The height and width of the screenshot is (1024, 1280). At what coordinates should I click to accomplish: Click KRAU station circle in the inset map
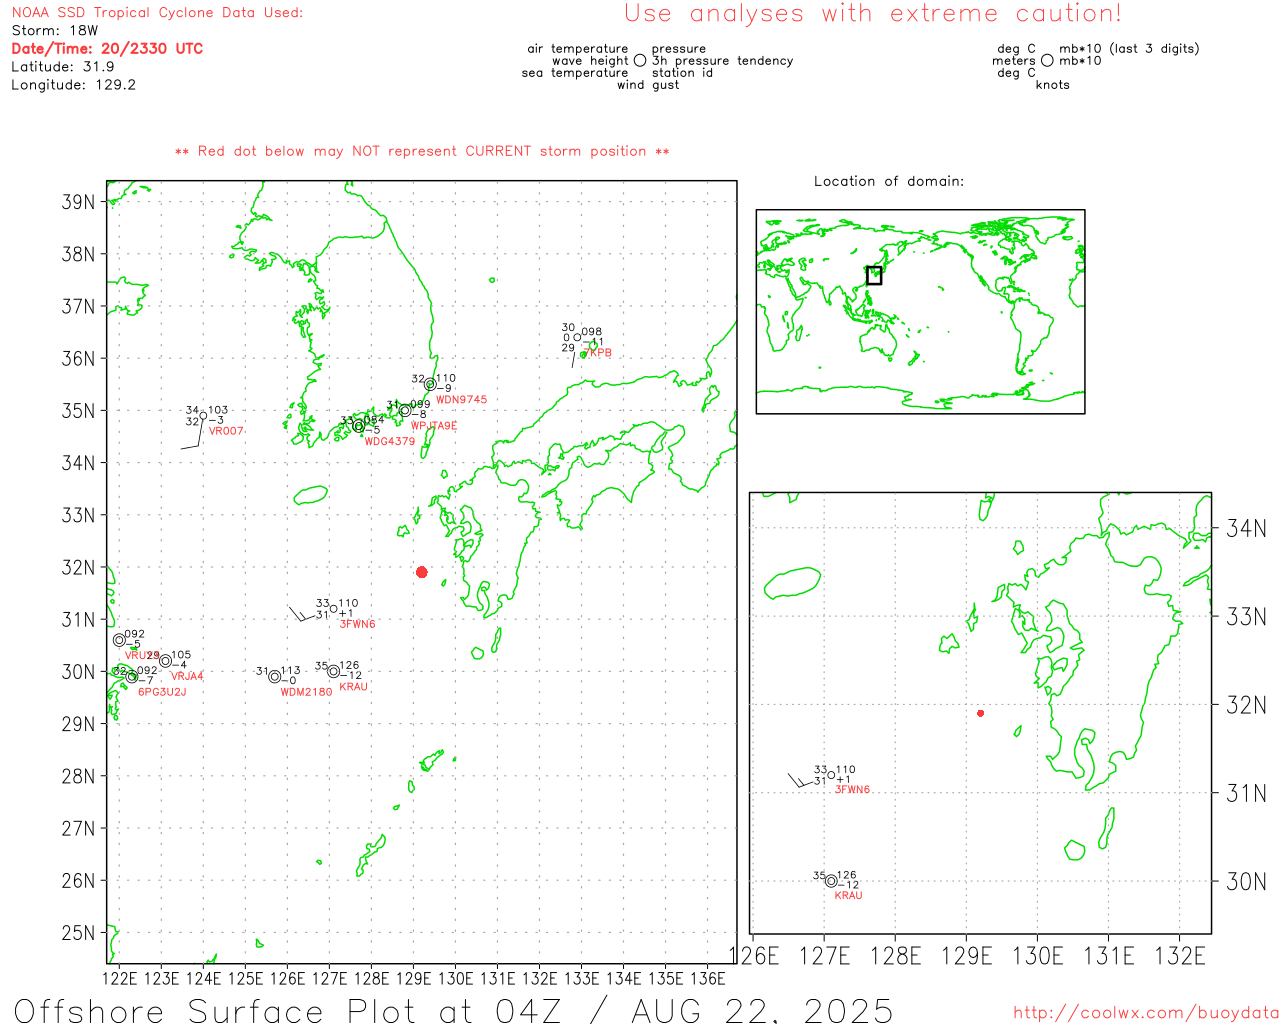tap(831, 881)
